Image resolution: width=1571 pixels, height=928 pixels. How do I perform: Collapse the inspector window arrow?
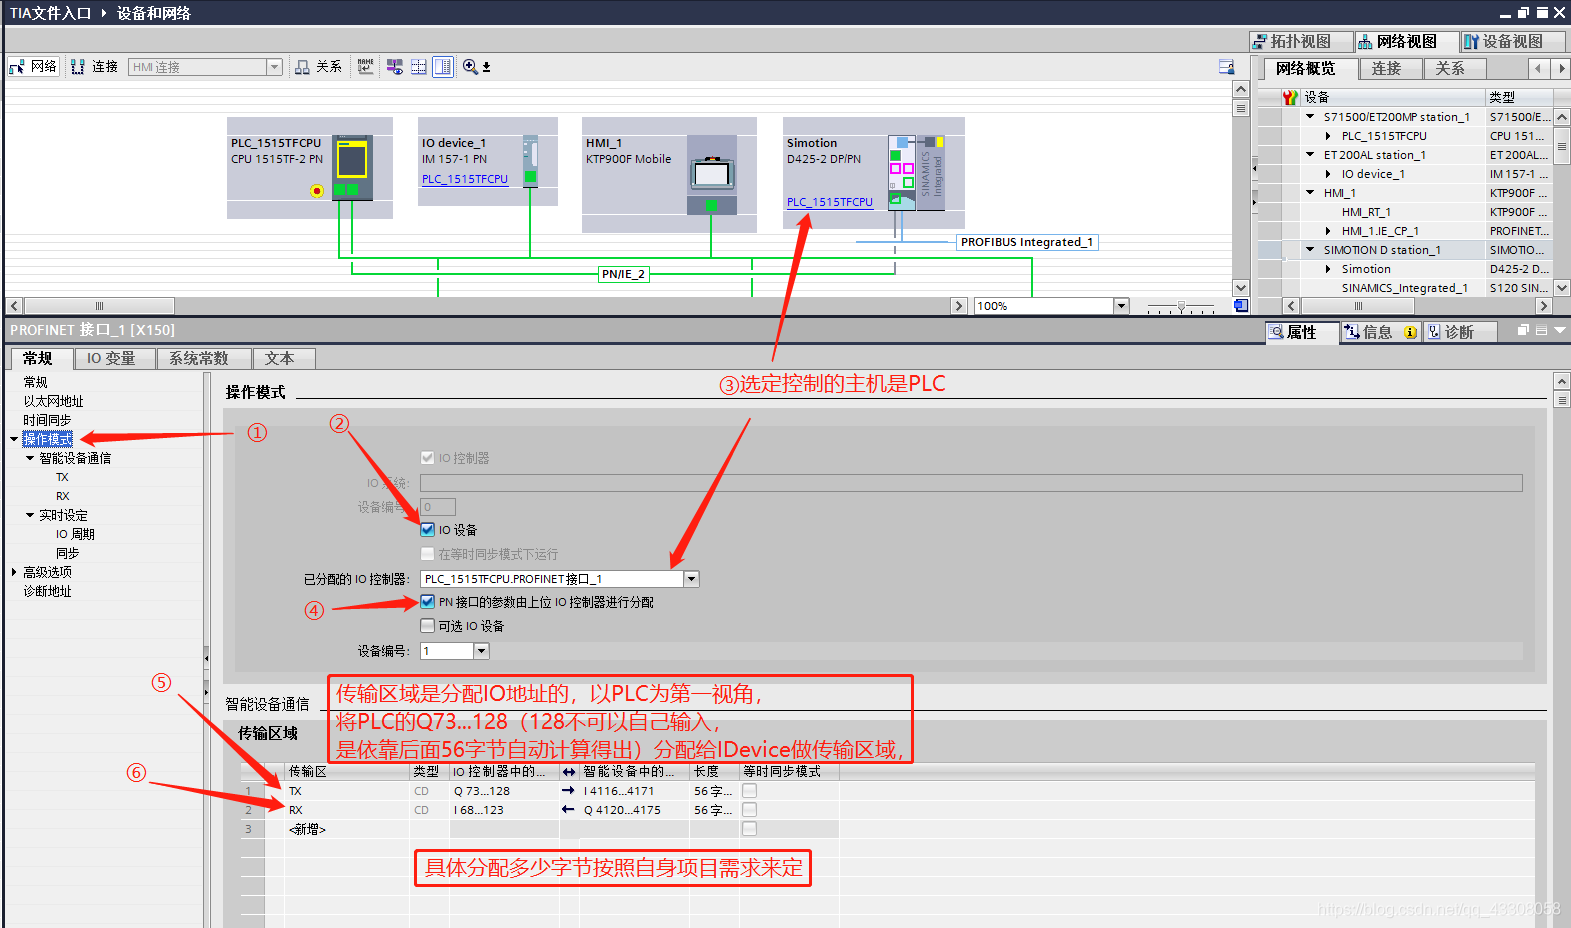click(x=1560, y=330)
